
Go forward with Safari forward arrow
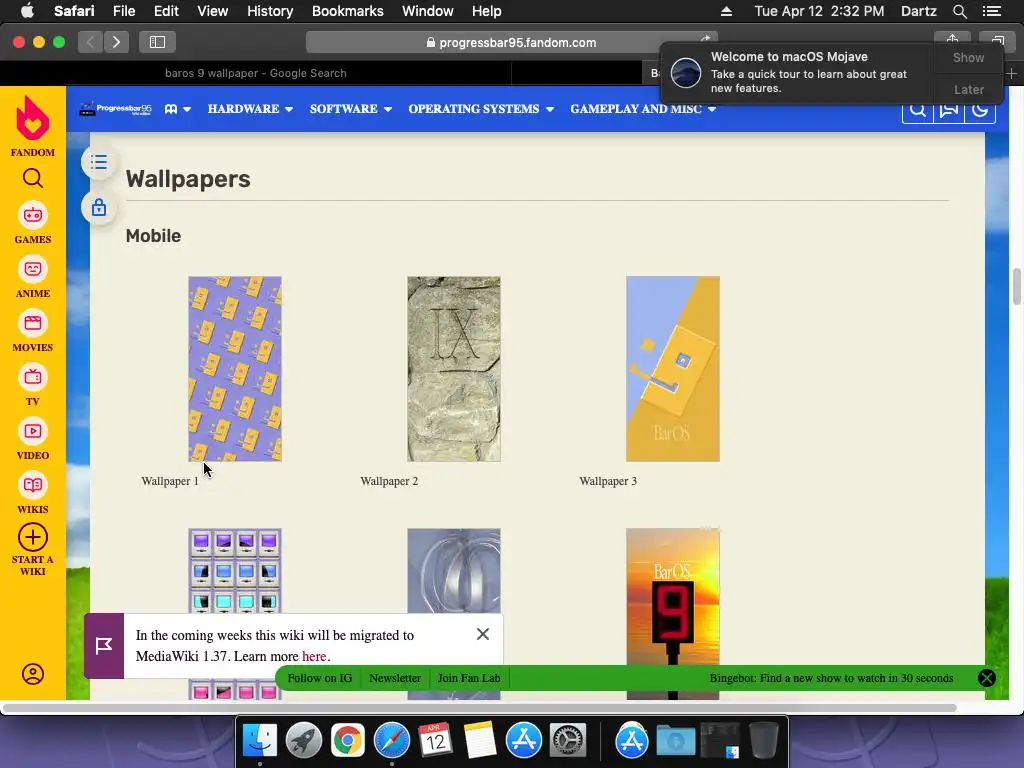tap(116, 42)
